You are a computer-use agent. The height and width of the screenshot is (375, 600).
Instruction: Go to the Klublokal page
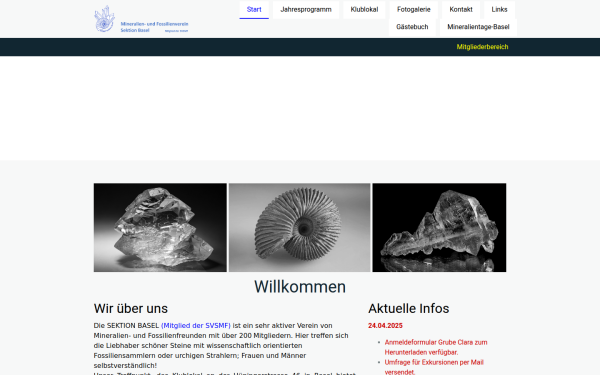coord(364,10)
